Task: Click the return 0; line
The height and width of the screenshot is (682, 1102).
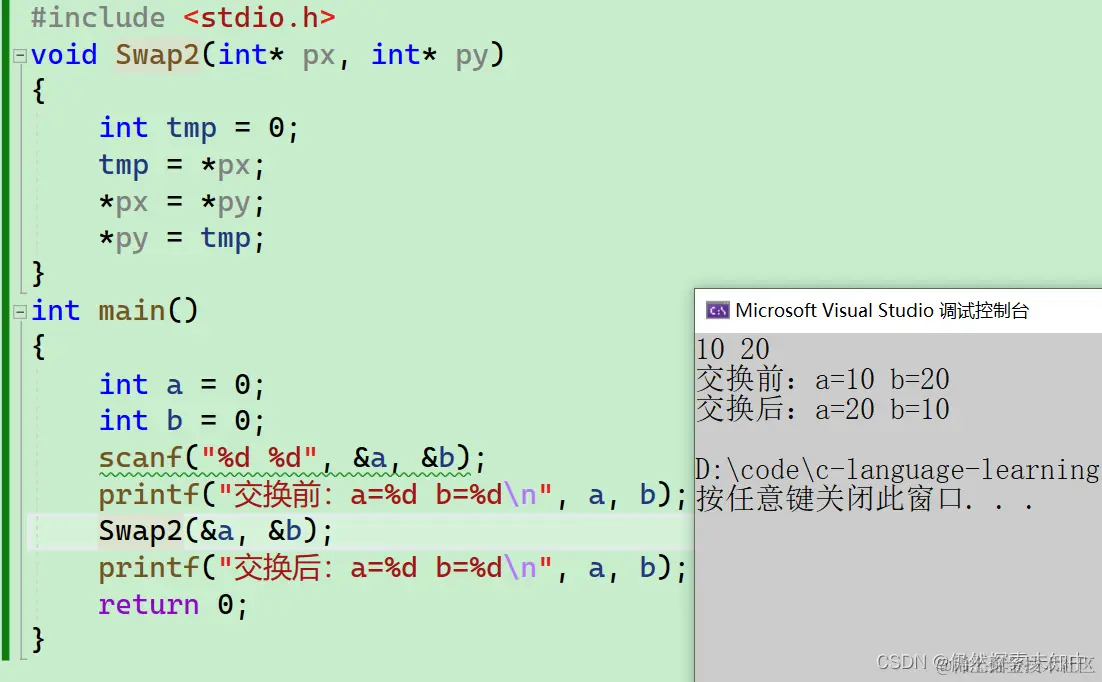Action: pyautogui.click(x=173, y=605)
